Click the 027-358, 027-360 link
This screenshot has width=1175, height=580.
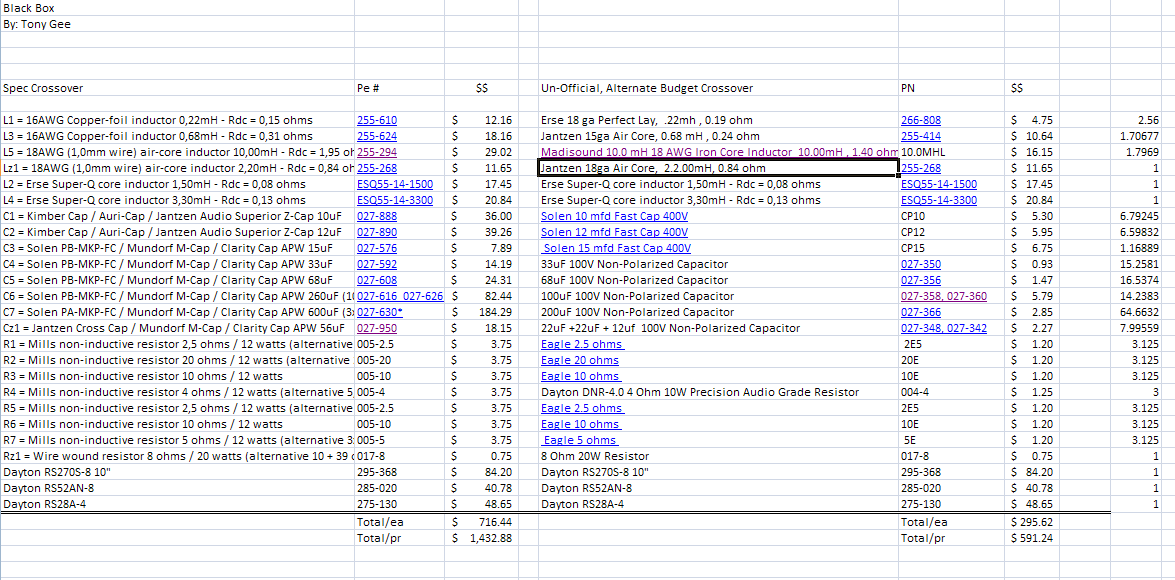coord(943,296)
